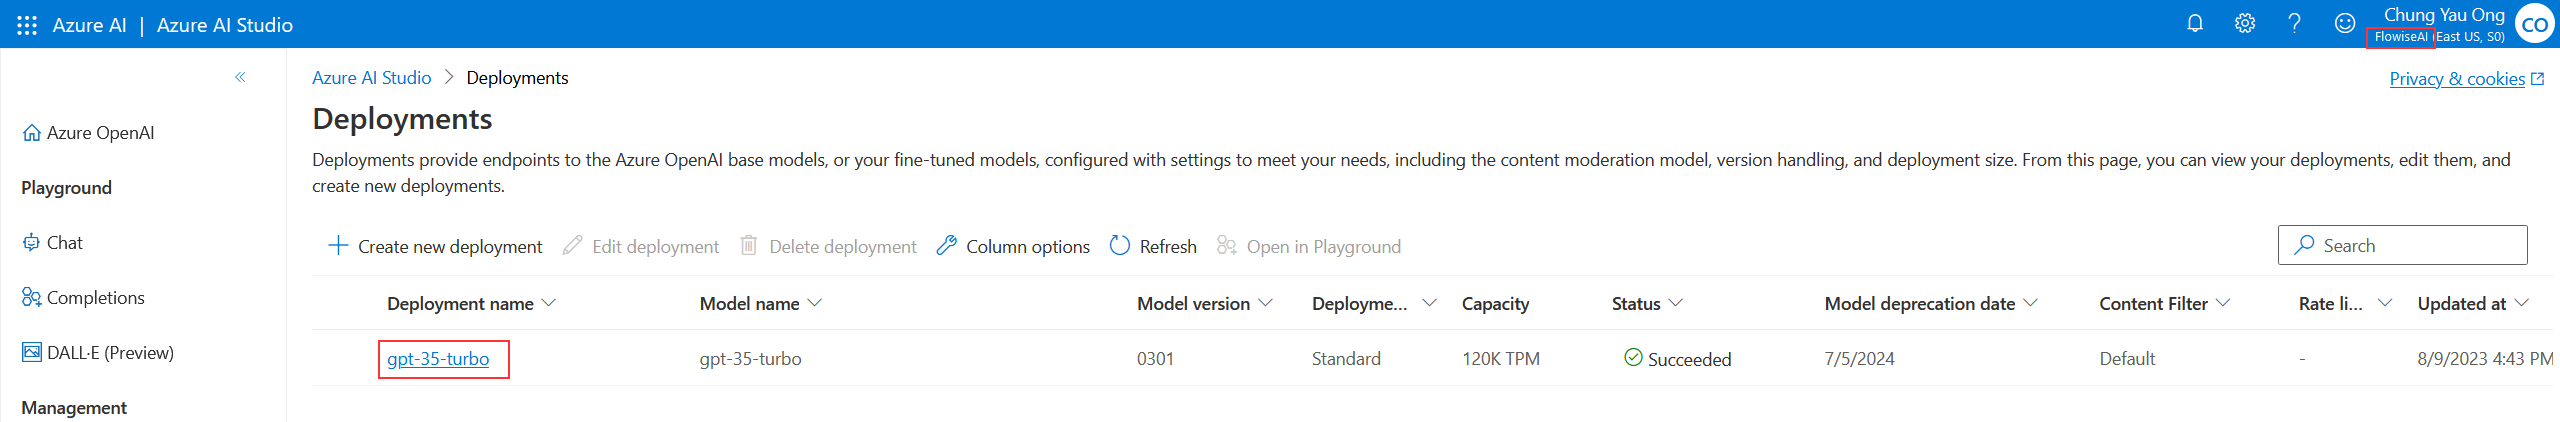Open Model deprecation date column dropdown
Image resolution: width=2560 pixels, height=422 pixels.
[x=2030, y=303]
